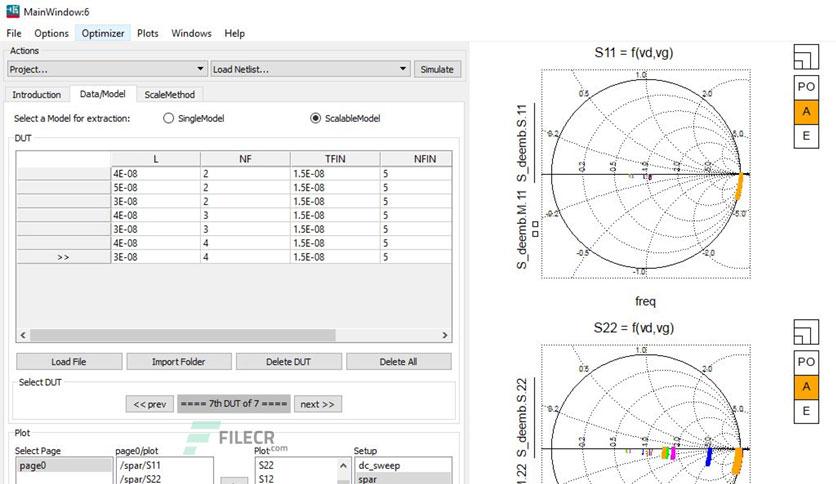Open the Options menu
The height and width of the screenshot is (484, 836).
coord(51,33)
